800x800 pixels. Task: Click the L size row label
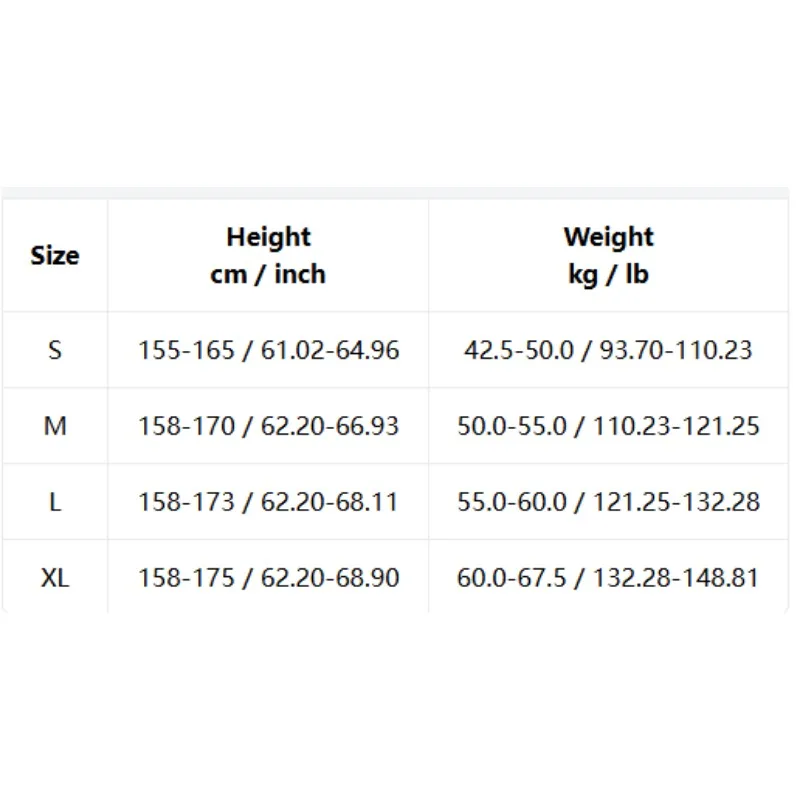point(55,502)
